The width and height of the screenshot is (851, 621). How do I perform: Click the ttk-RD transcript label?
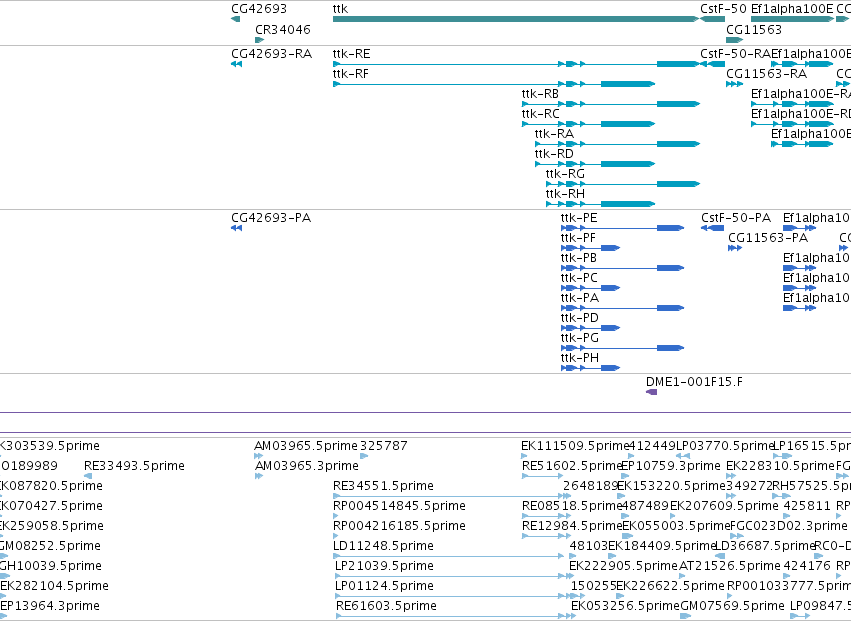(554, 154)
